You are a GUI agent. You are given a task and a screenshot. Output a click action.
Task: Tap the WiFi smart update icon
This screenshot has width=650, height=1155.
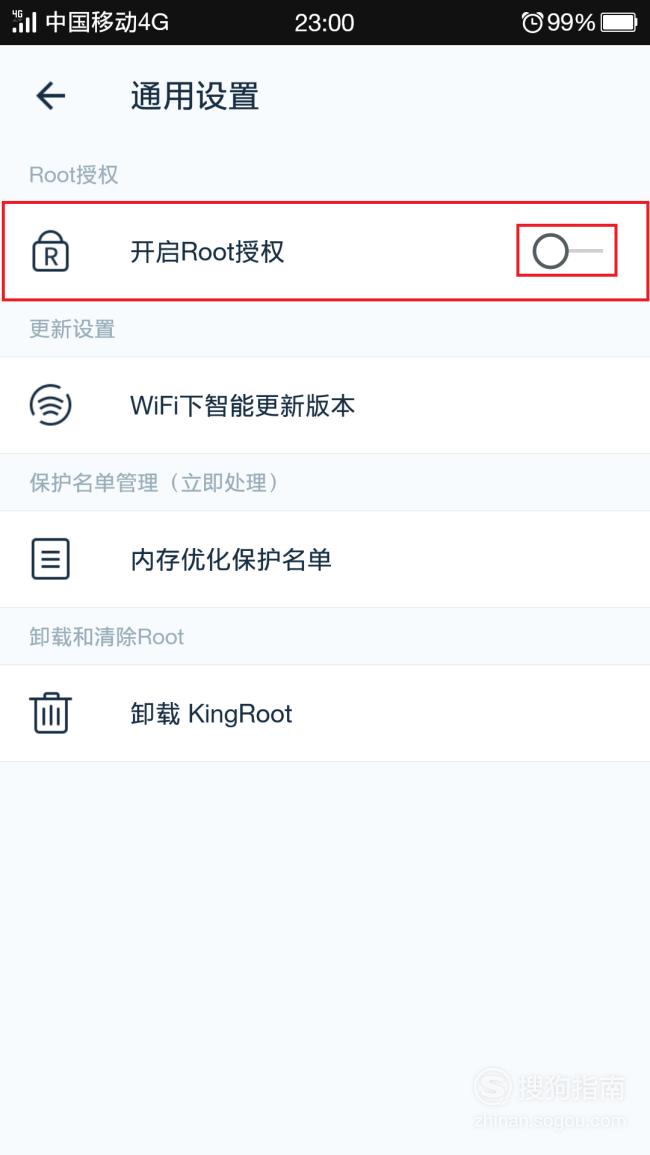(50, 404)
